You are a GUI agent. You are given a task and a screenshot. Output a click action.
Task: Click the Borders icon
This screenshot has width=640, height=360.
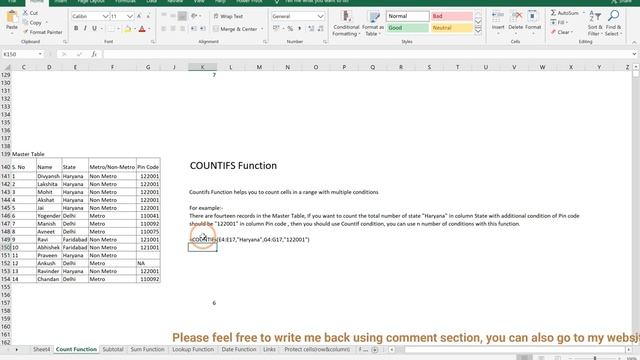pos(111,29)
